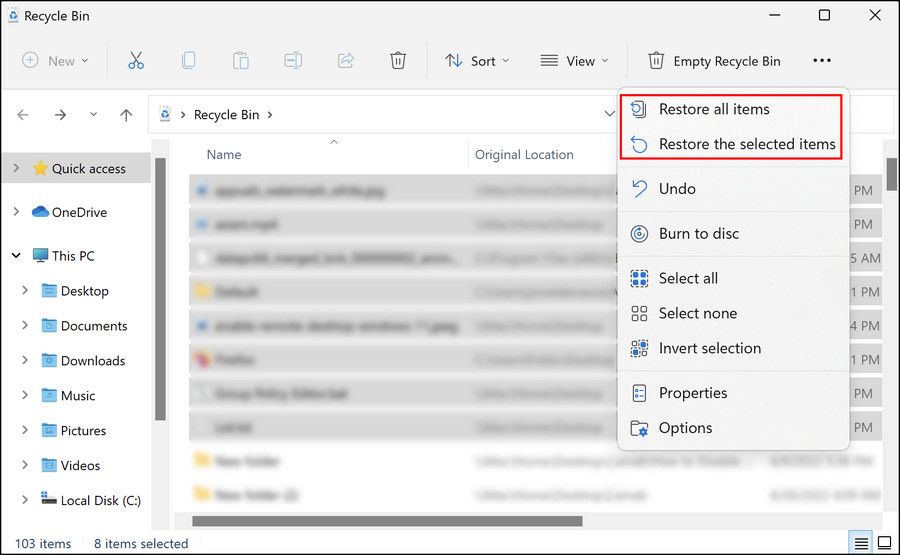Open Music in navigation pane
Image resolution: width=900 pixels, height=555 pixels.
[78, 396]
